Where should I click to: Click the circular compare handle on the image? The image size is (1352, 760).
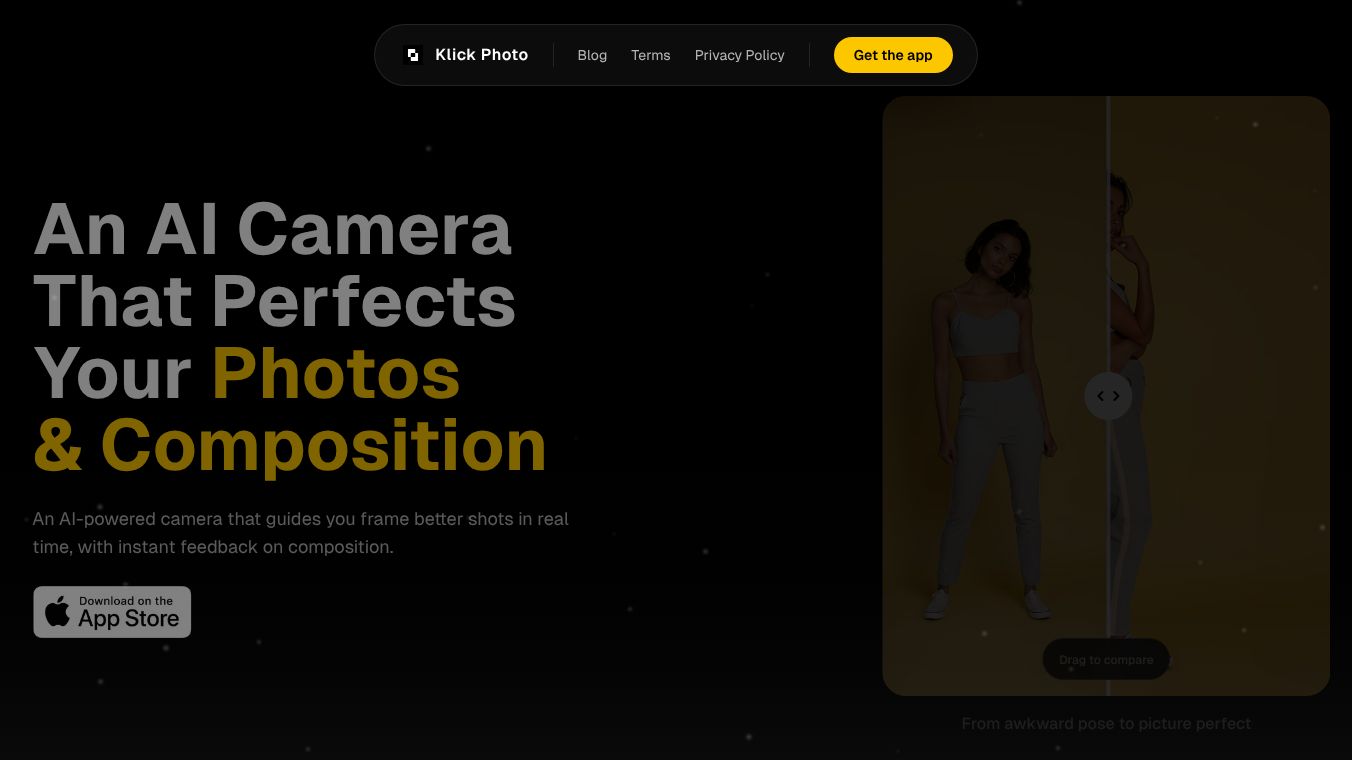[x=1108, y=396]
